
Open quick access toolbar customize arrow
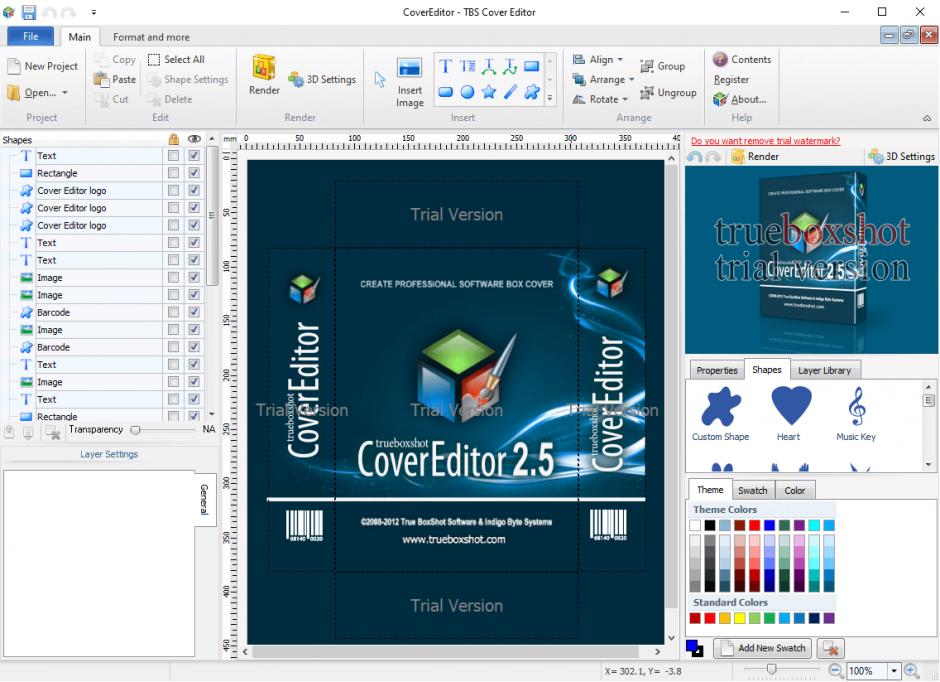coord(94,12)
